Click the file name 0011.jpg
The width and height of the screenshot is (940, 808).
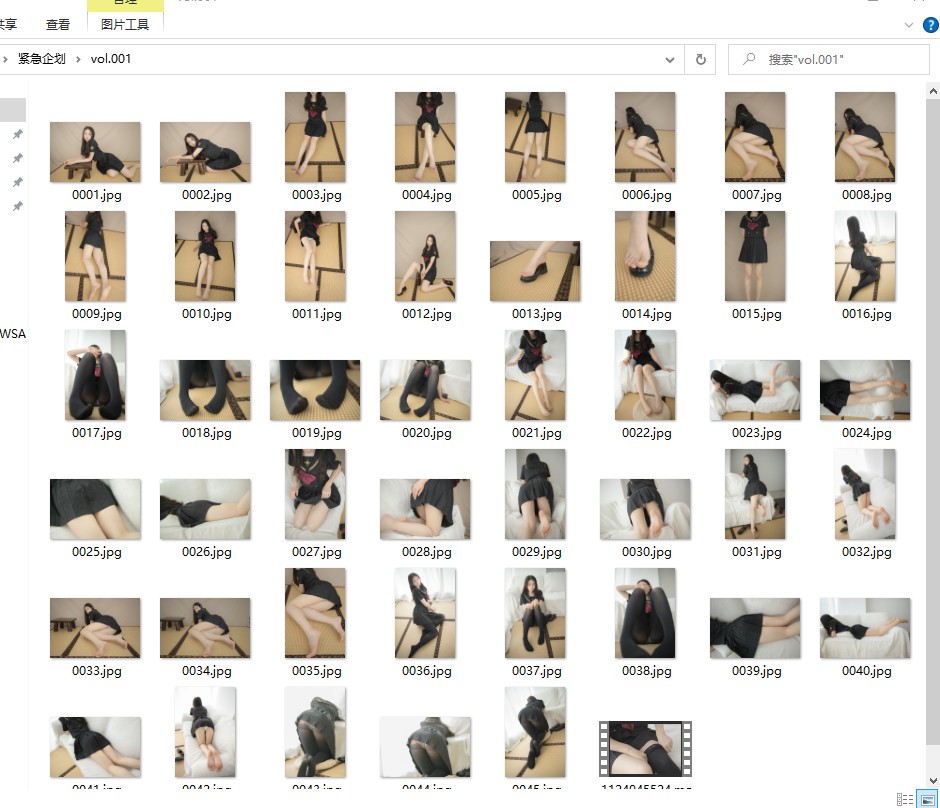click(x=317, y=313)
